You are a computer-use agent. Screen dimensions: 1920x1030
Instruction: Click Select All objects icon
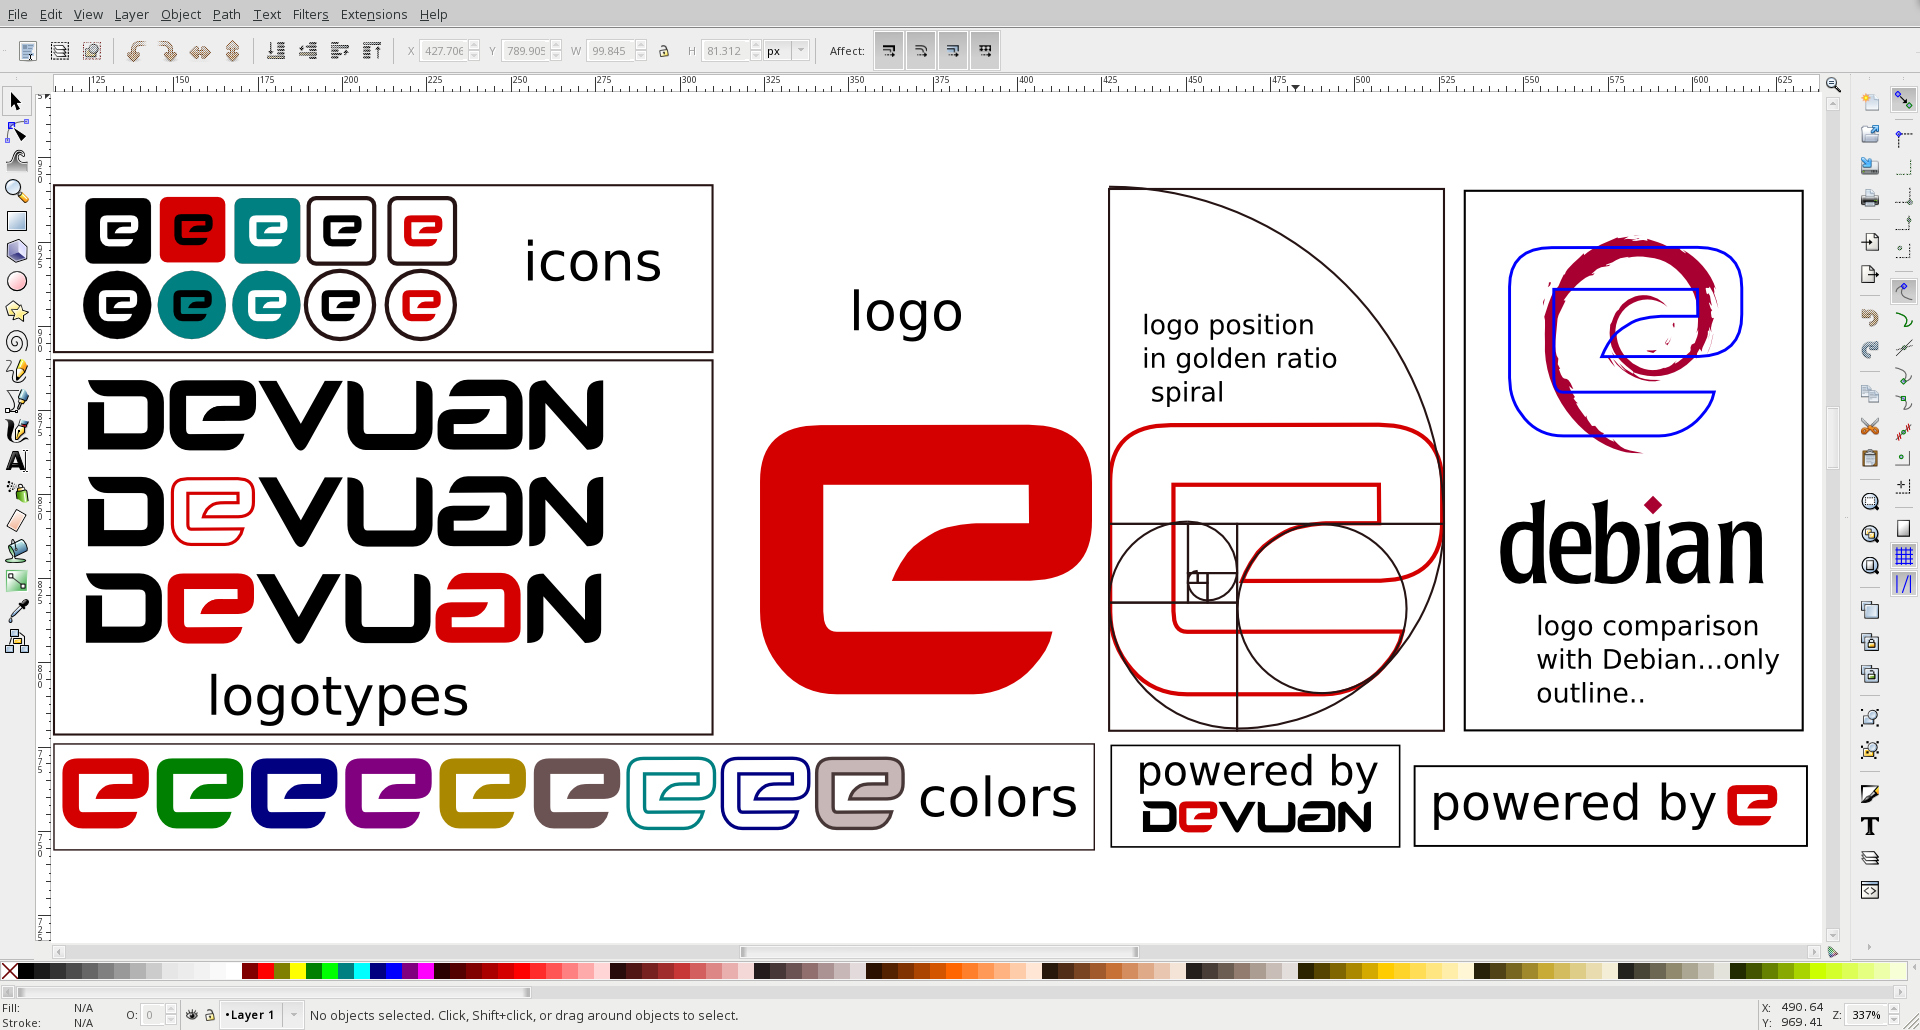28,51
